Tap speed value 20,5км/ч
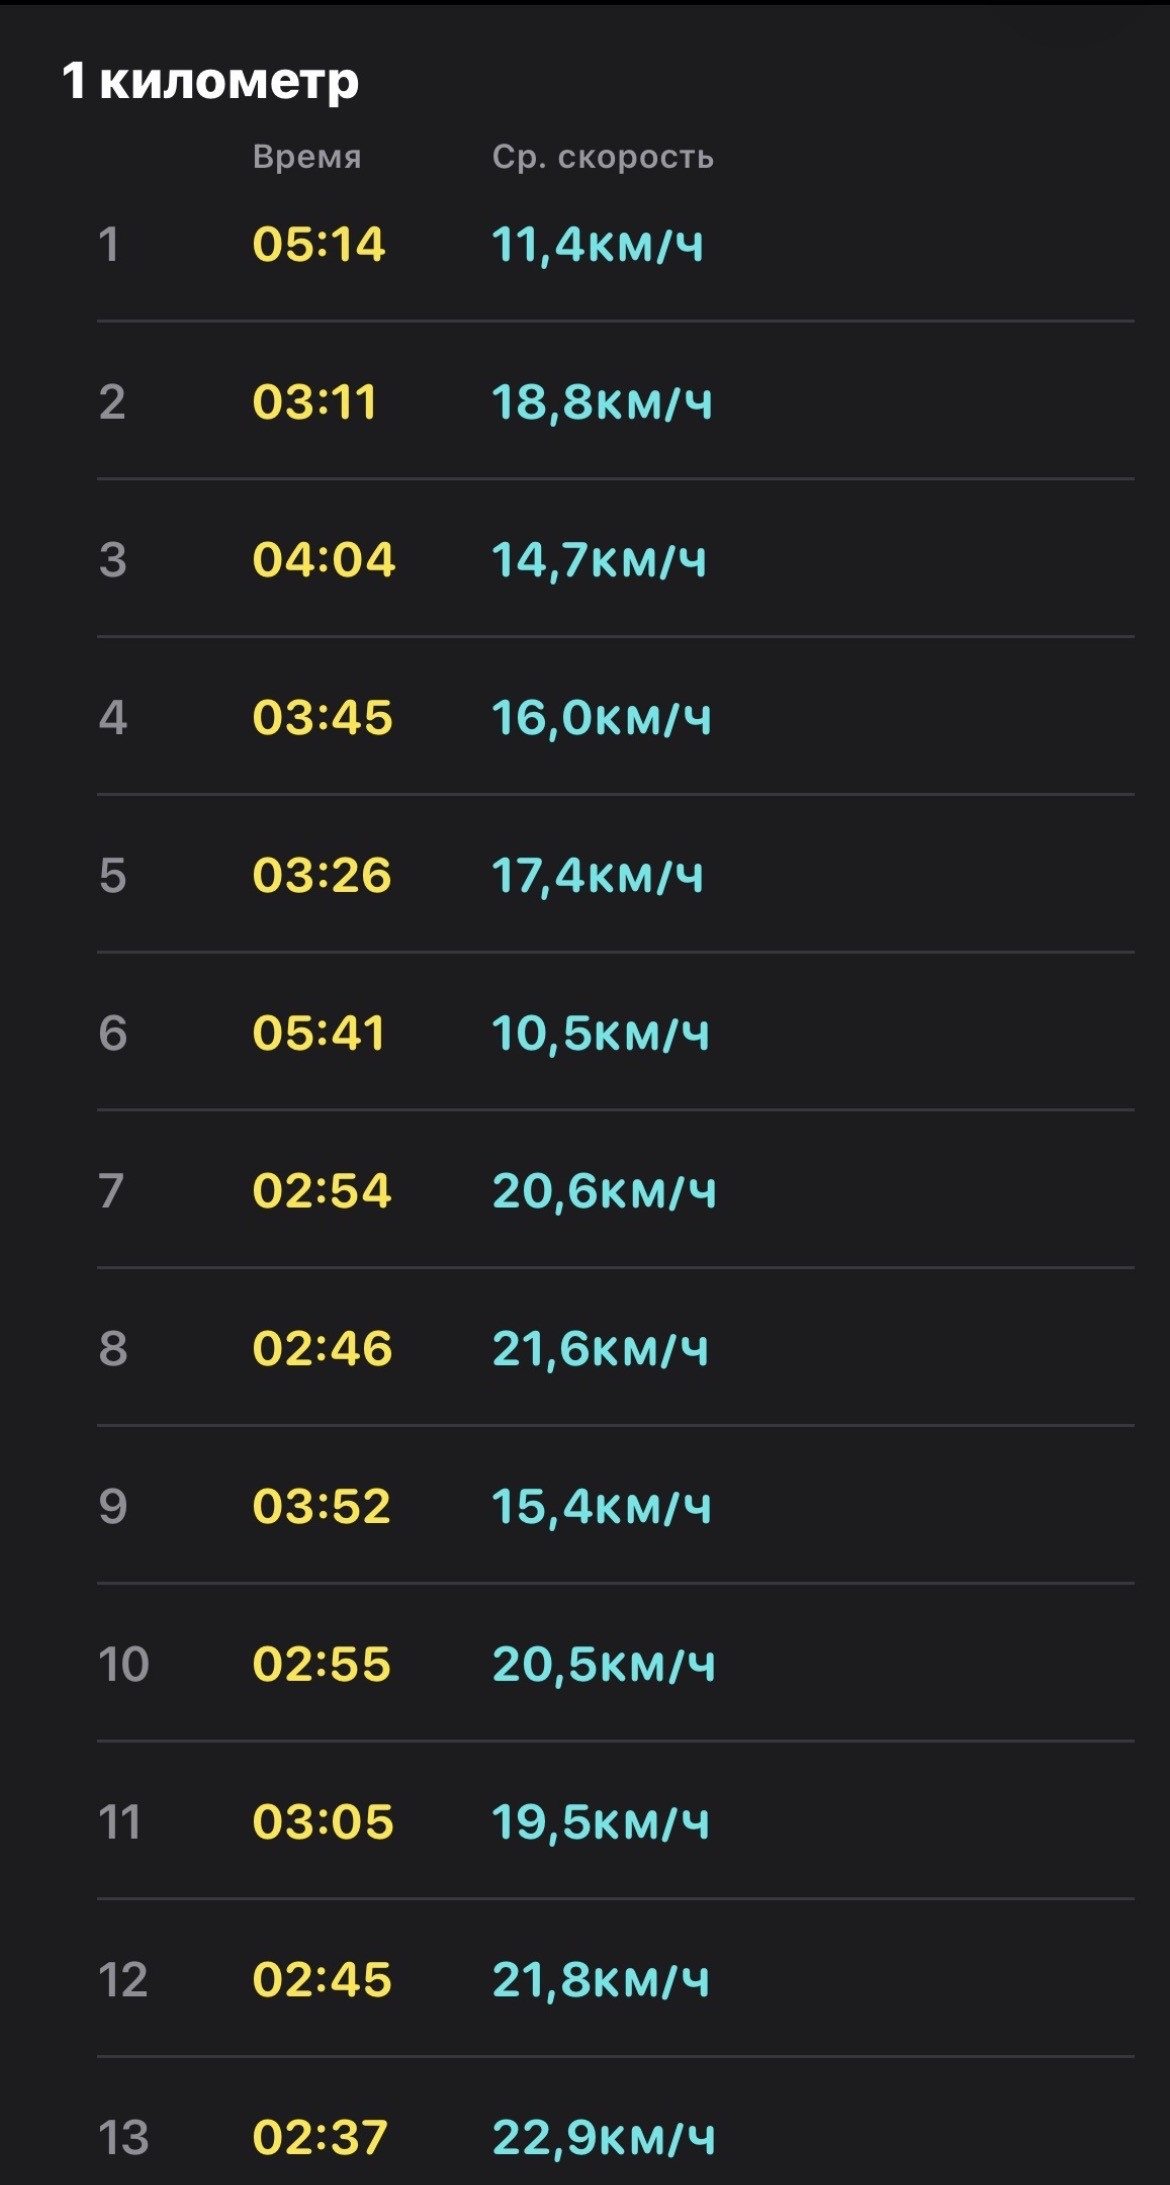Screen dimensions: 1170x2185 tap(604, 1665)
